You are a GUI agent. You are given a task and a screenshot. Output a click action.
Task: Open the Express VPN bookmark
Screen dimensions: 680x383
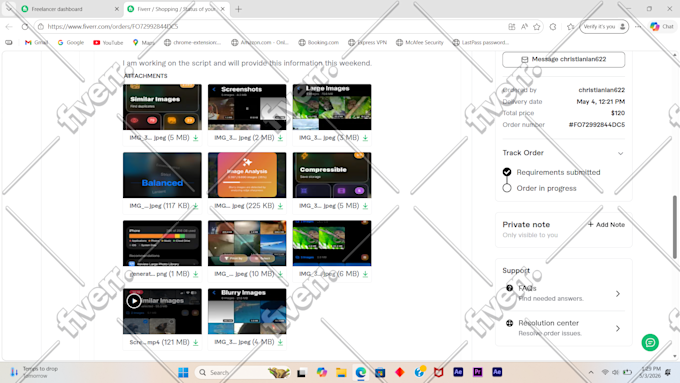367,43
